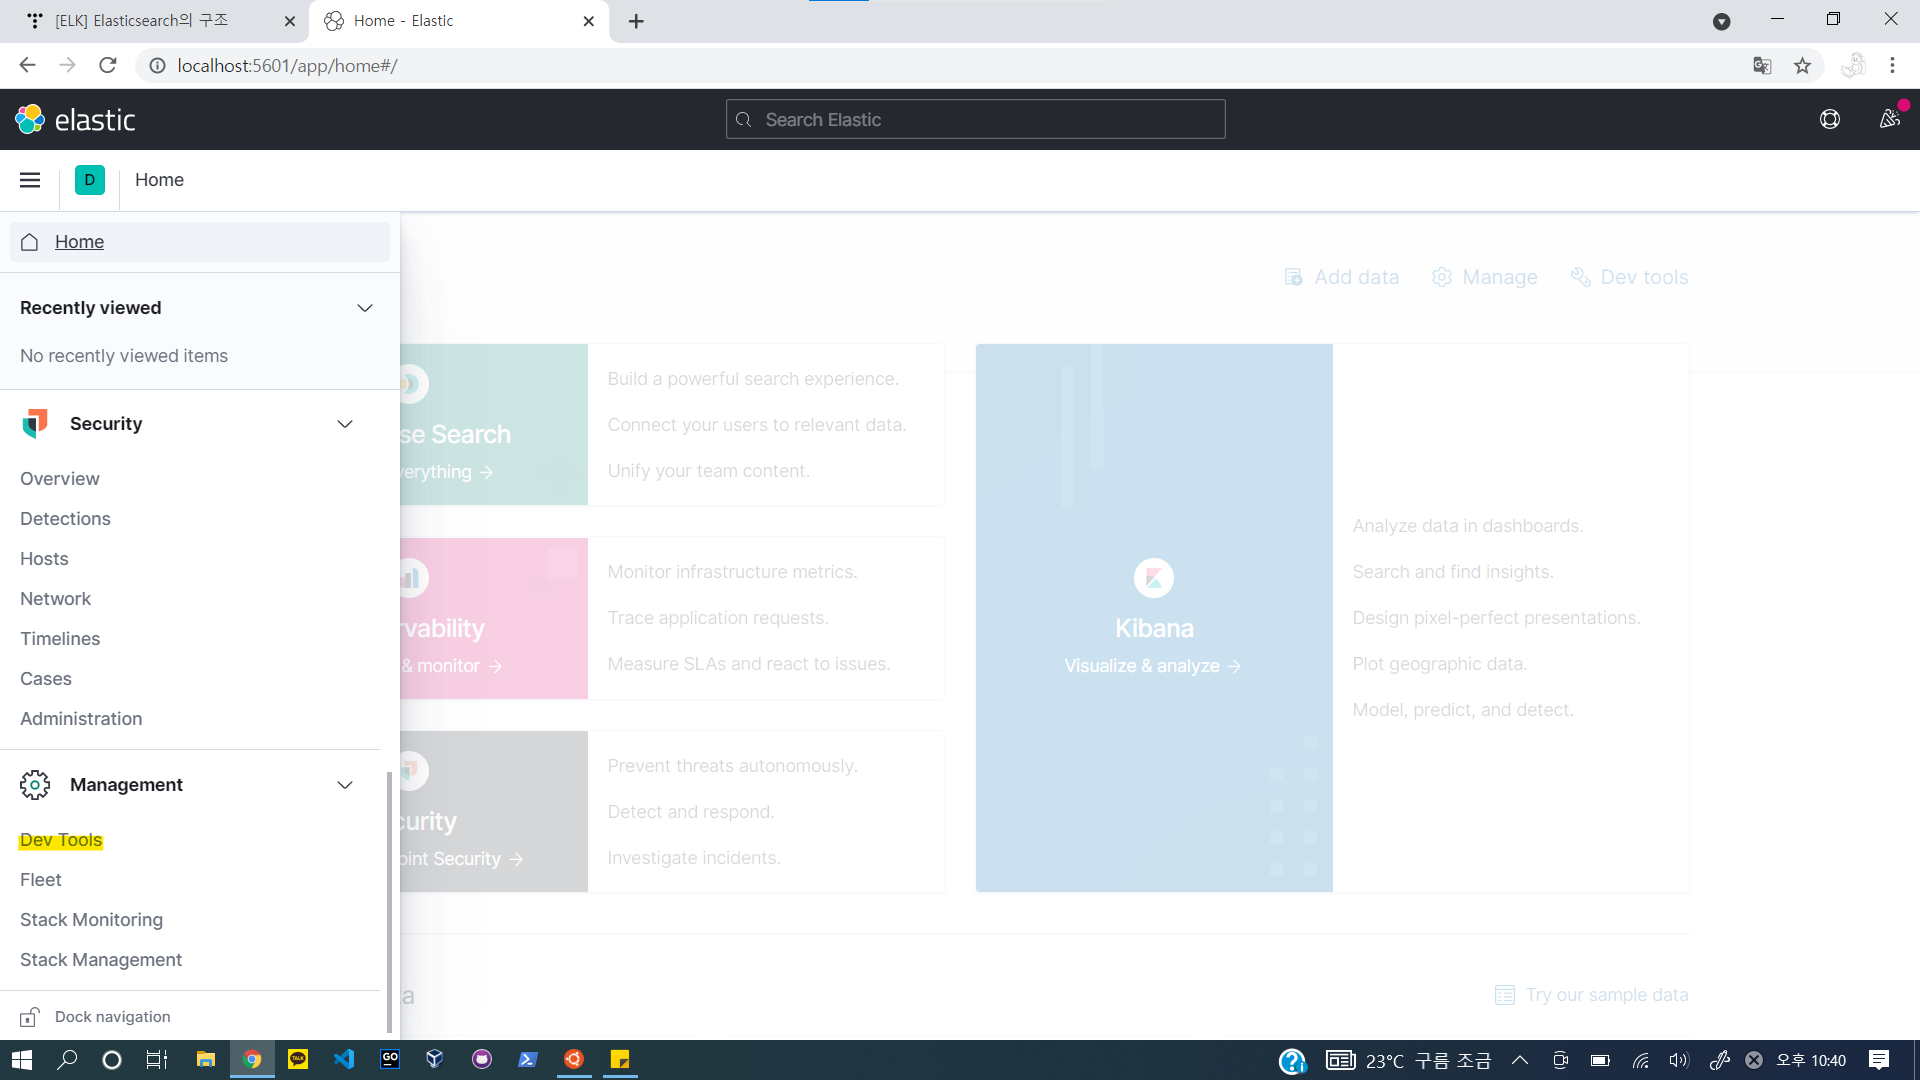
Task: Collapse the Security nav group
Action: pos(345,424)
